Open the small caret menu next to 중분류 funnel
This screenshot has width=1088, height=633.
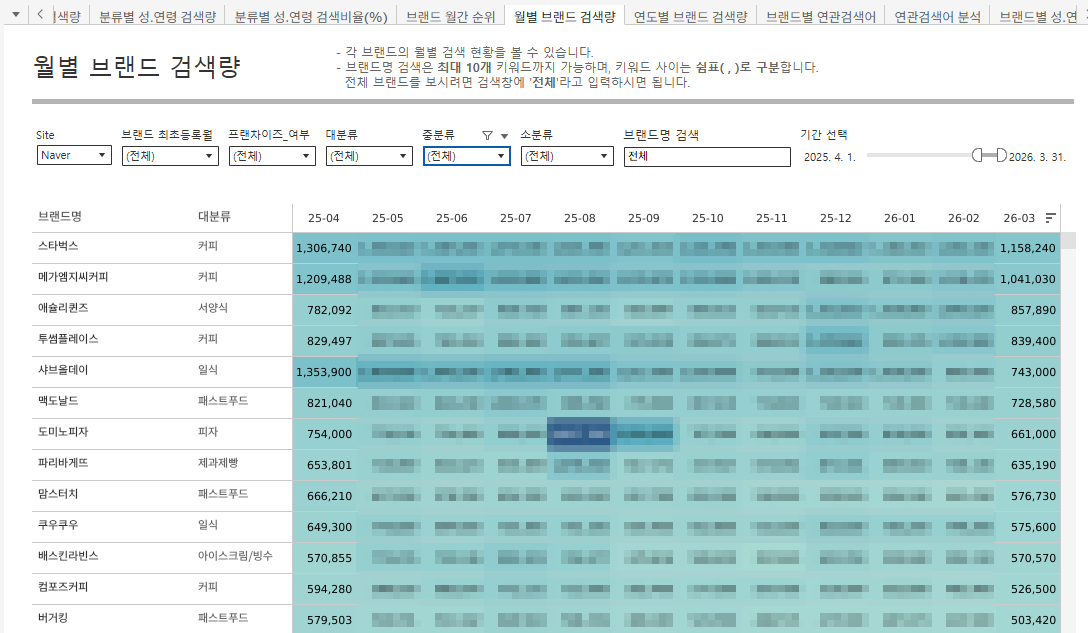(x=504, y=136)
